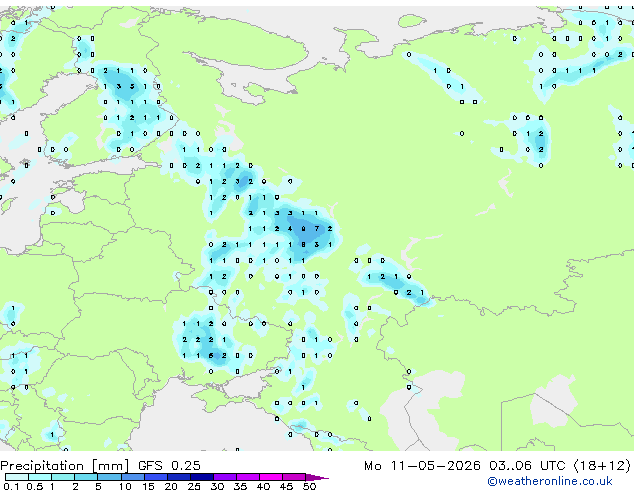This screenshot has width=634, height=490.
Task: Click the GFS 0.25 model label
Action: coord(169,466)
